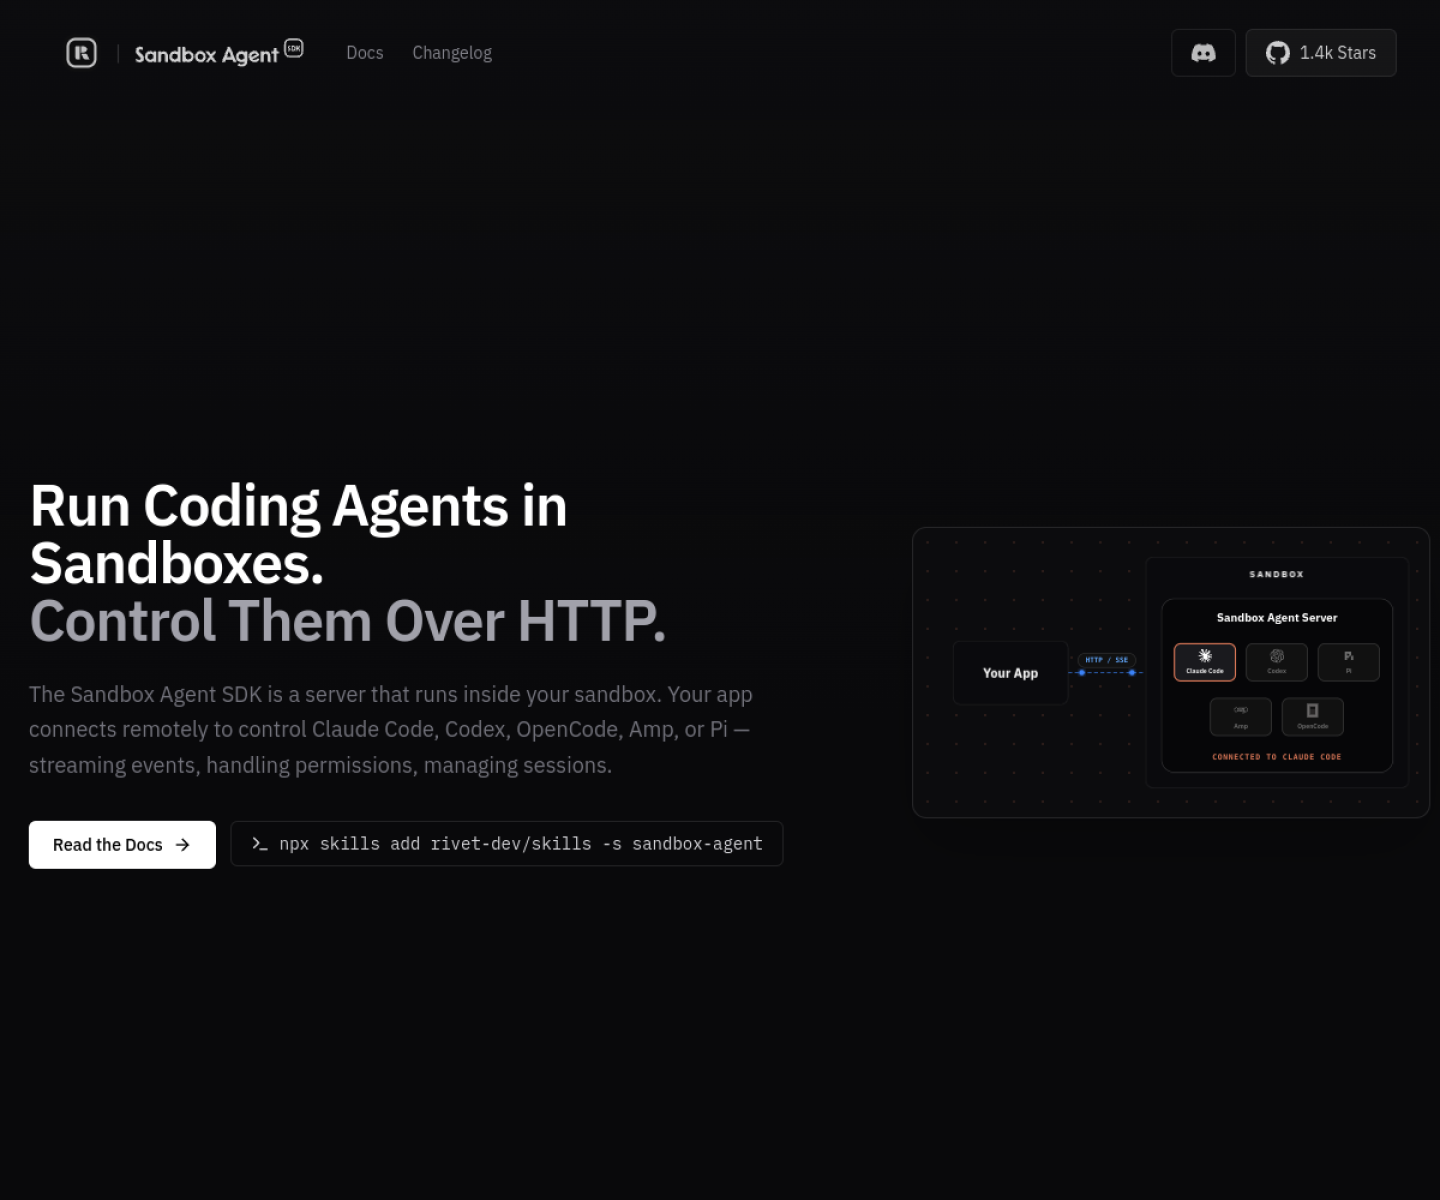Click the Control Them Over HTTP subtitle

[348, 621]
